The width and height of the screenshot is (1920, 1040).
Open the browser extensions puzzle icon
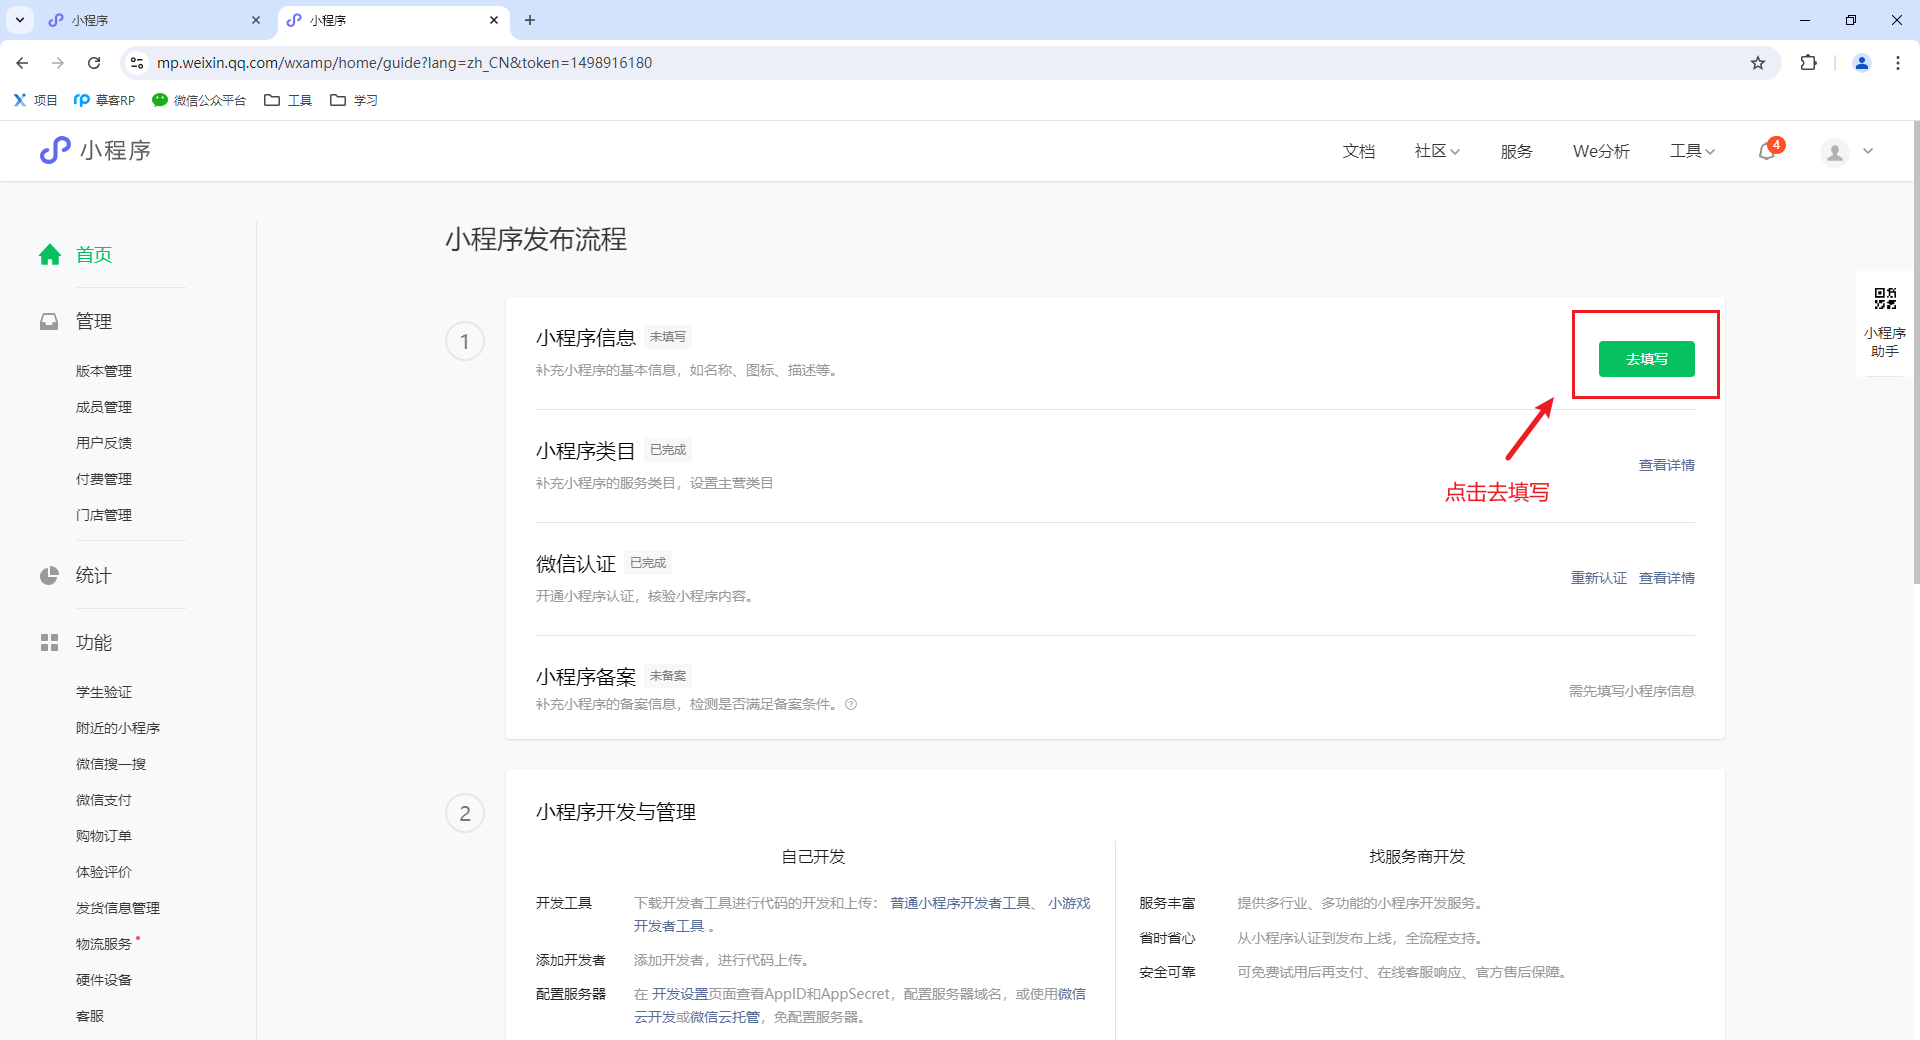point(1808,63)
